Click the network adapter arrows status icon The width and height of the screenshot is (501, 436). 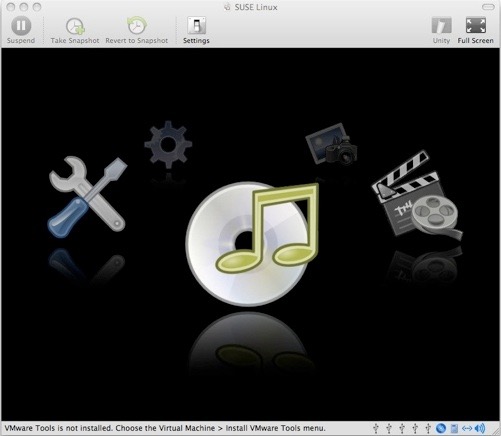[467, 428]
